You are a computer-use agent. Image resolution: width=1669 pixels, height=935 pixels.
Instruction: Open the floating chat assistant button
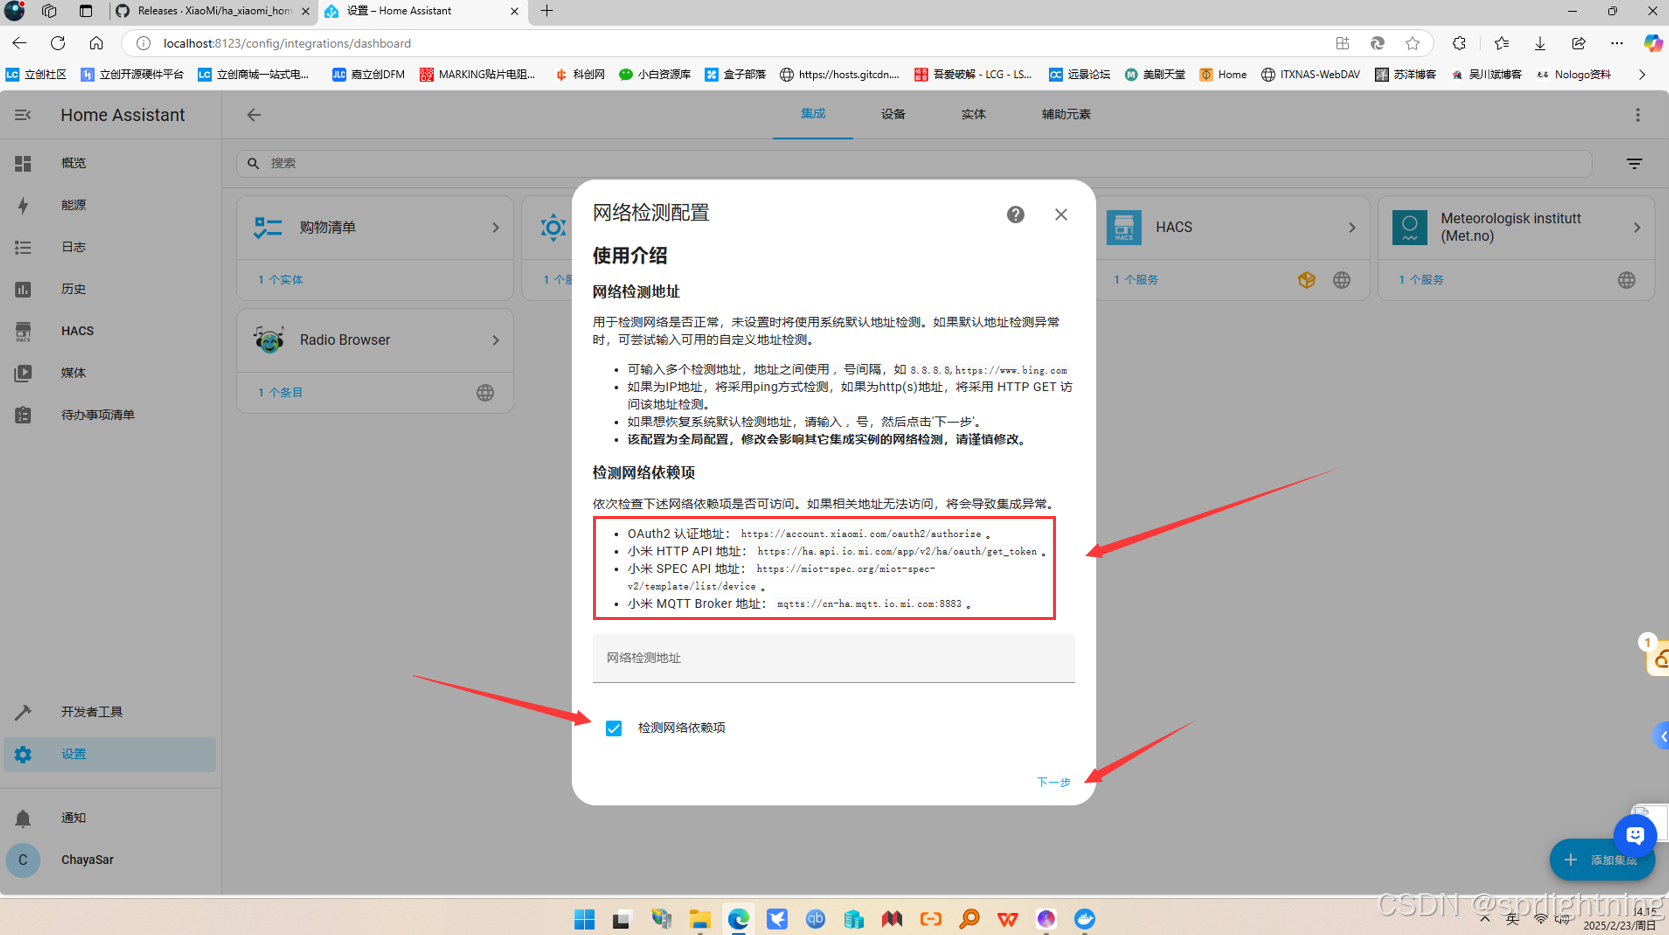(1635, 834)
